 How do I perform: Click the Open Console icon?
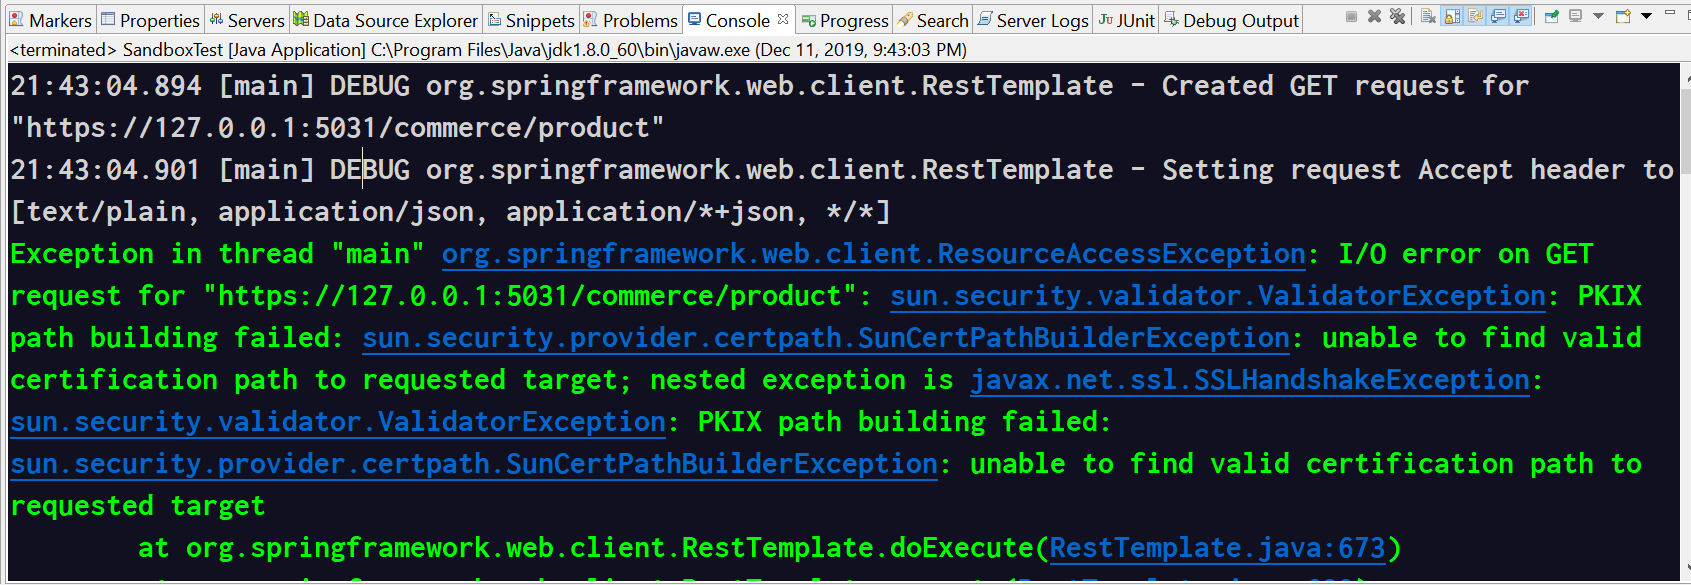coord(1622,17)
